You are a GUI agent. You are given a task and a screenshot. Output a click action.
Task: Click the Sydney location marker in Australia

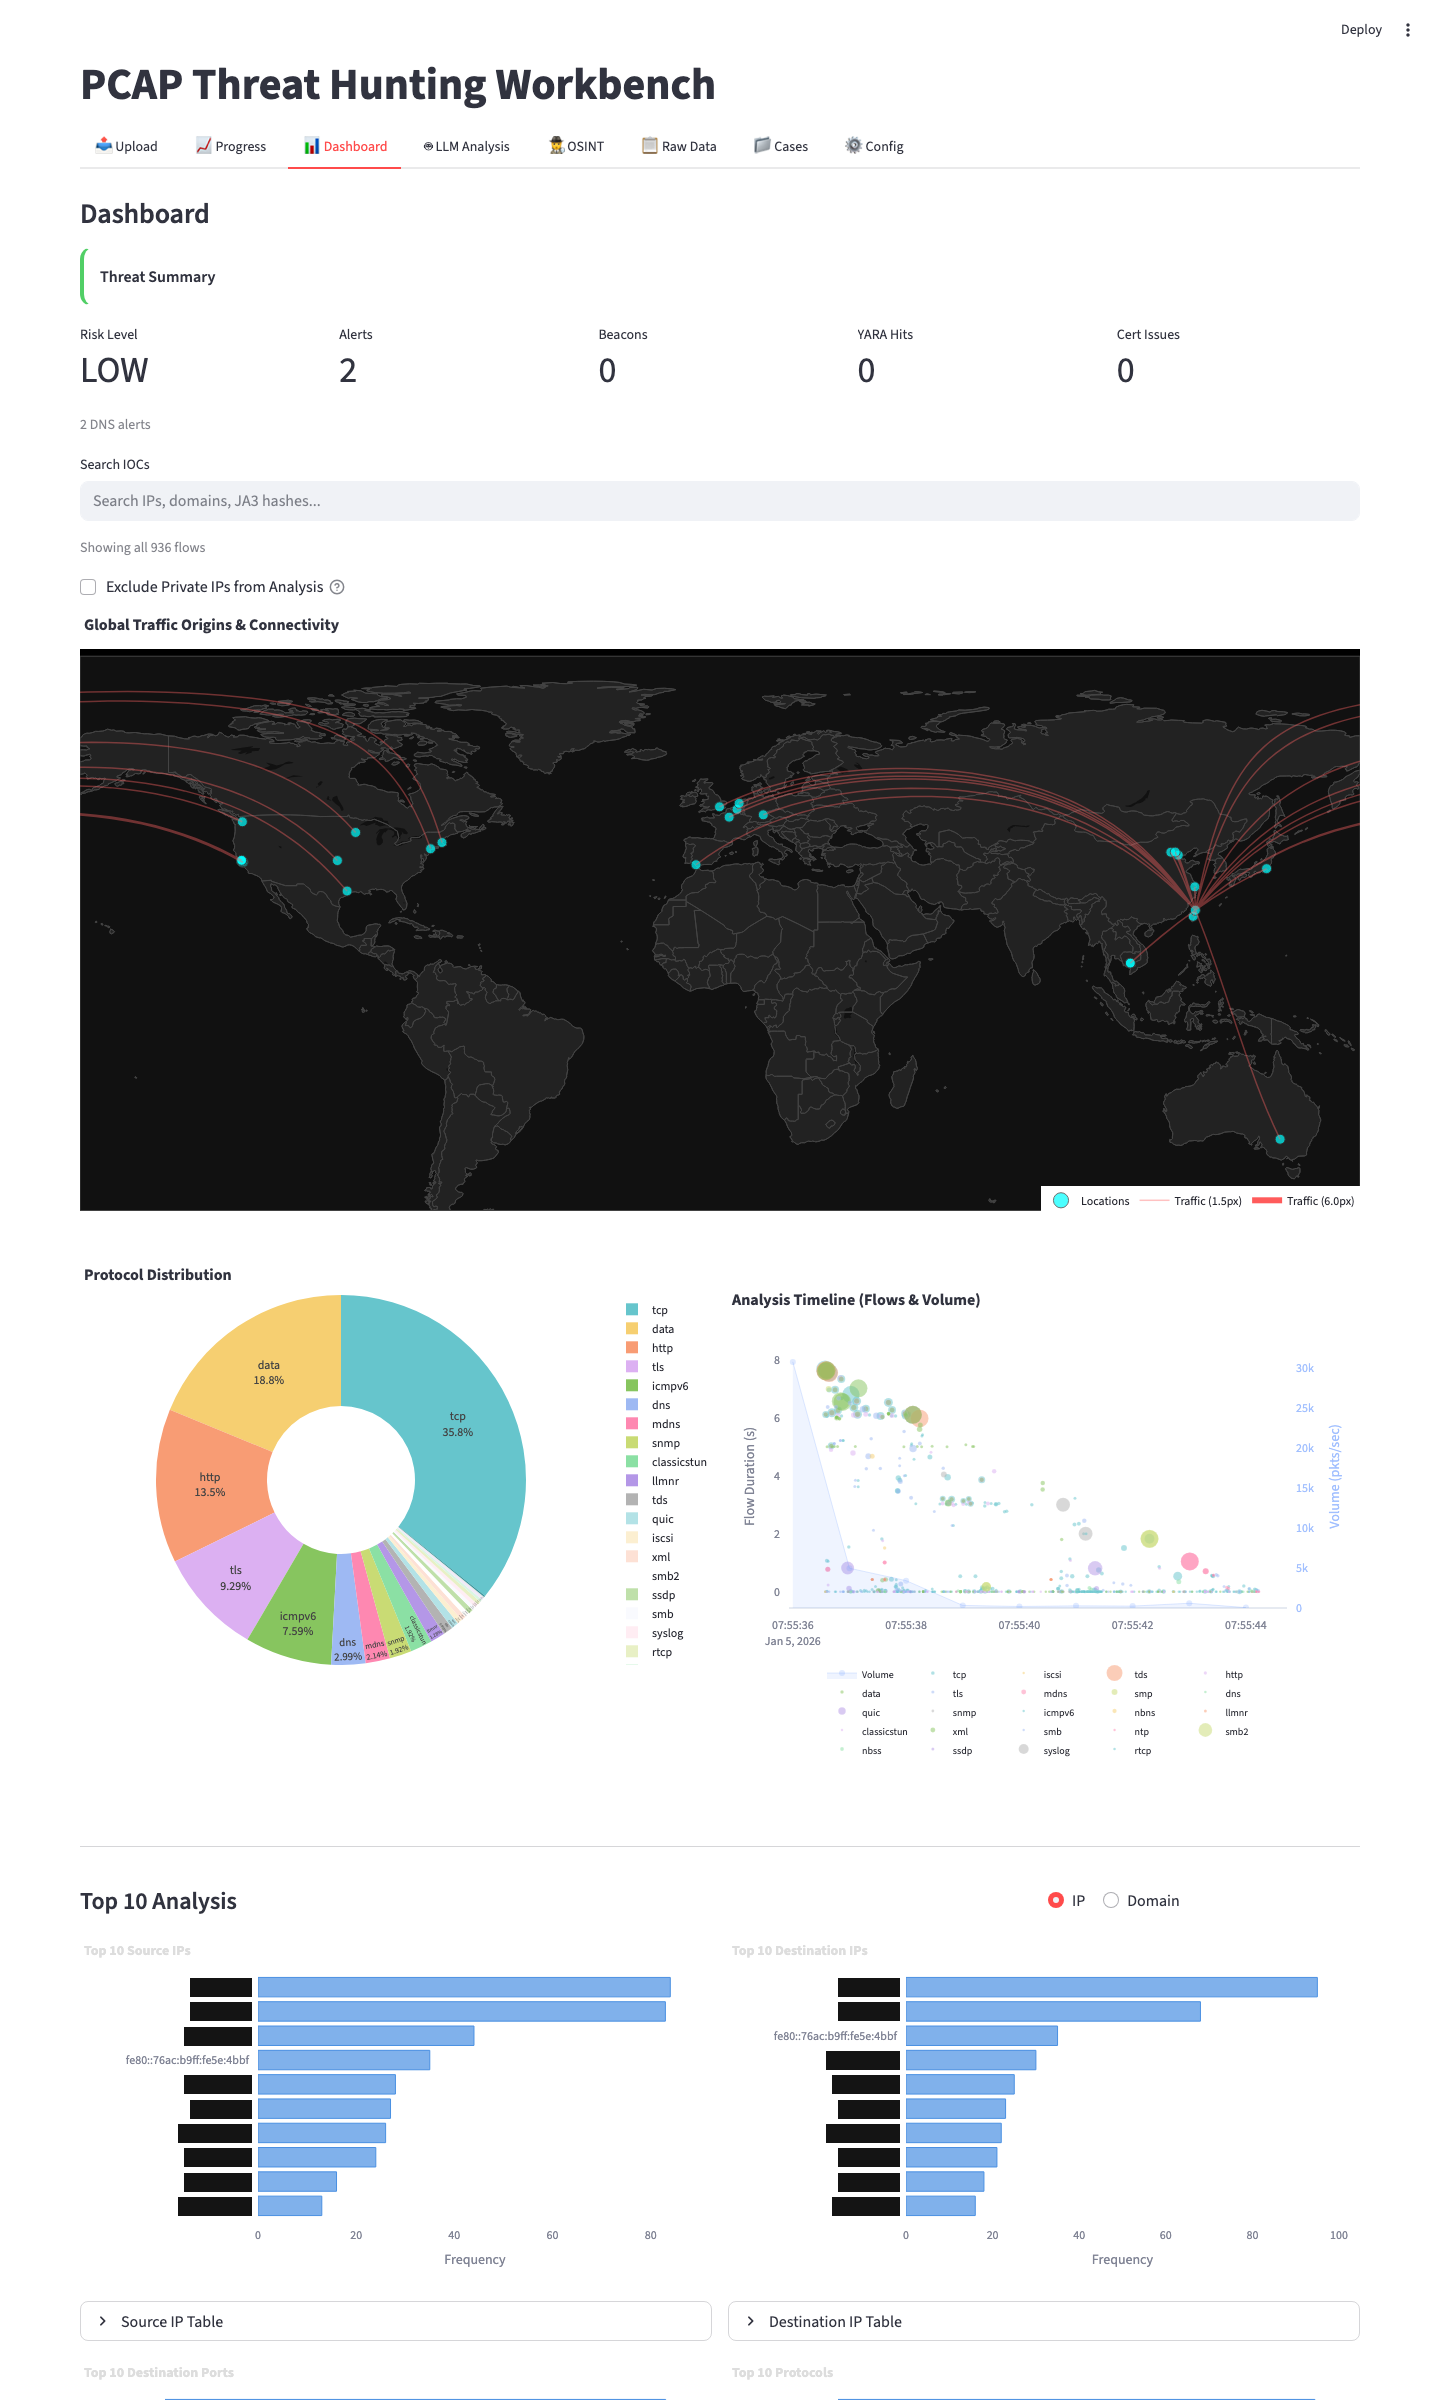[1280, 1139]
